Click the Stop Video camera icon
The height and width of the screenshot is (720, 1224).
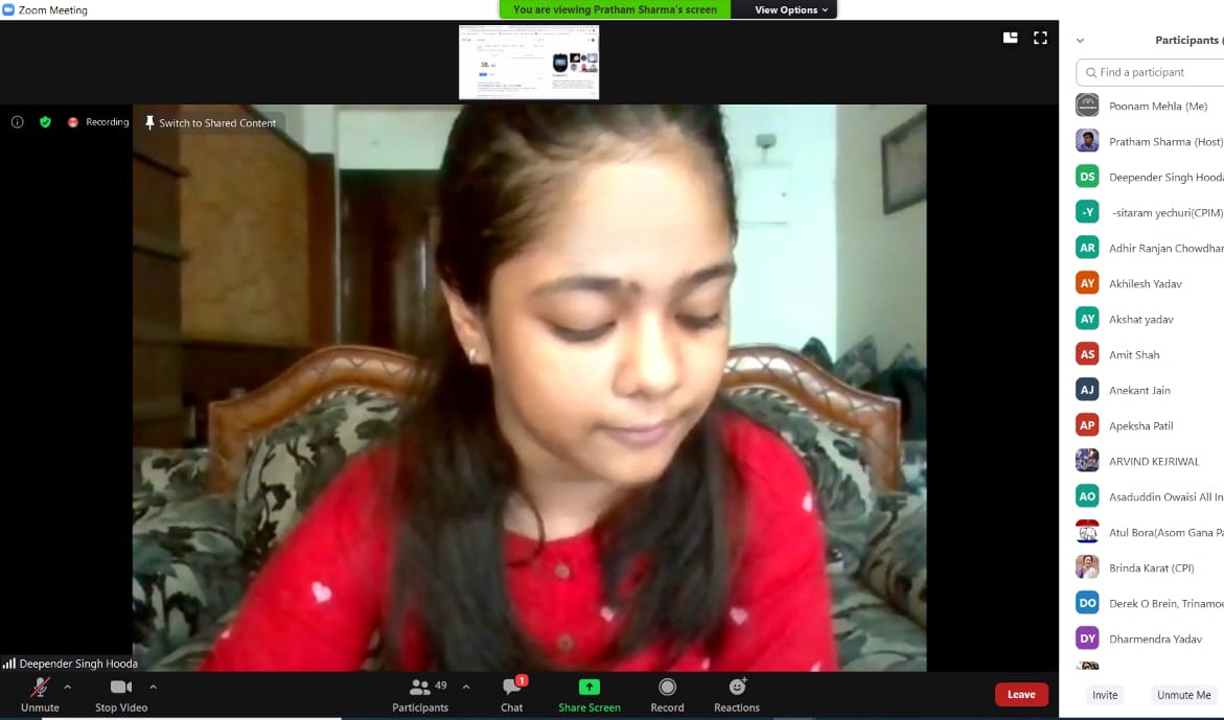click(121, 687)
